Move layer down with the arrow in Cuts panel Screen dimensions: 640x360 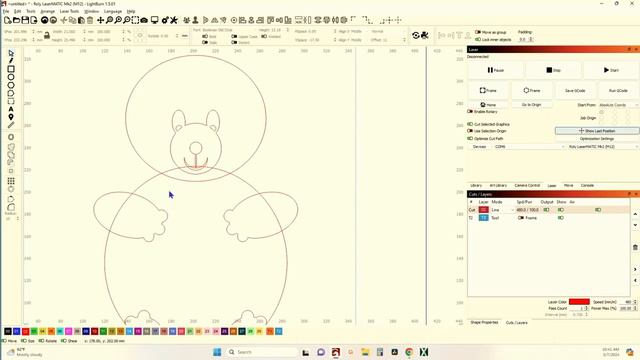coord(635,225)
